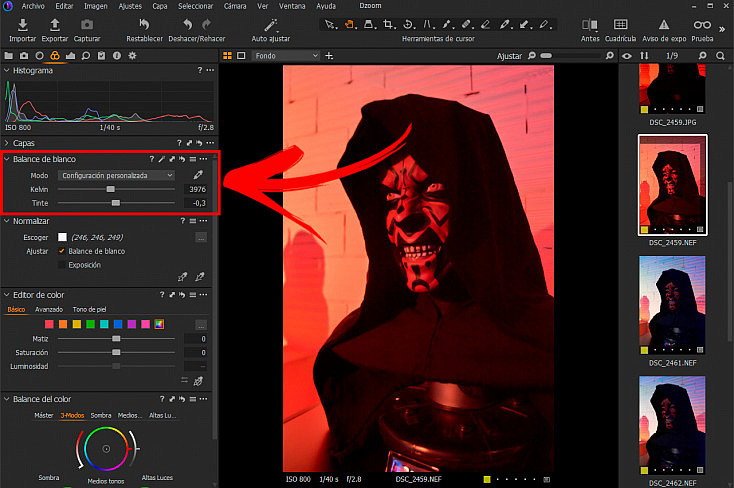The image size is (734, 488).
Task: Click the Aviso de expo warning icon
Action: [x=664, y=24]
